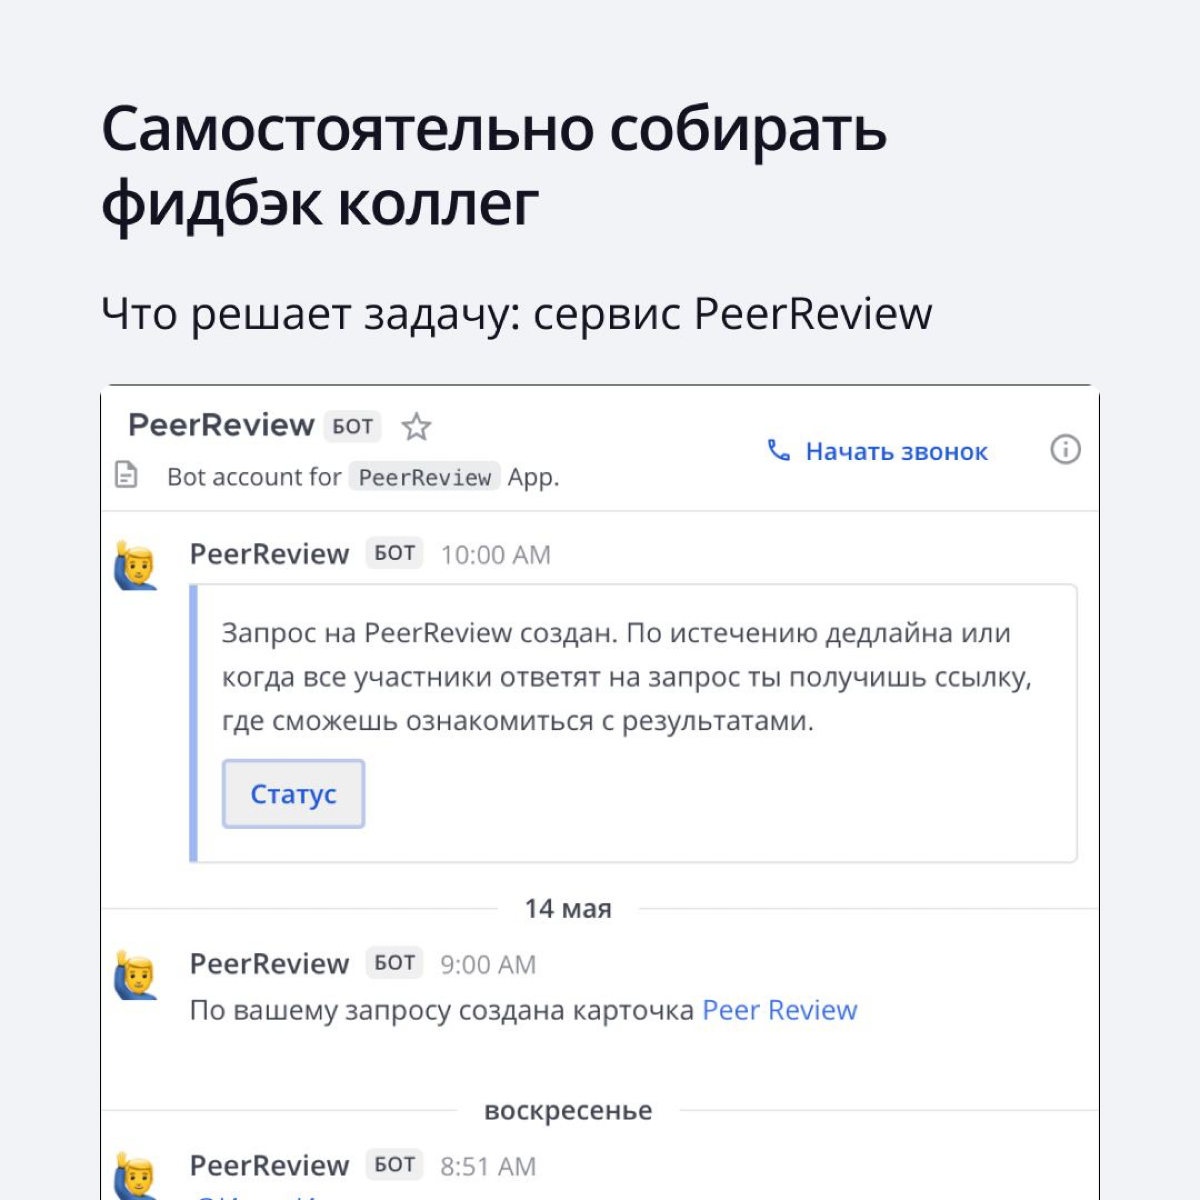Click the 14 мая date separator
The width and height of the screenshot is (1200, 1200).
point(568,909)
